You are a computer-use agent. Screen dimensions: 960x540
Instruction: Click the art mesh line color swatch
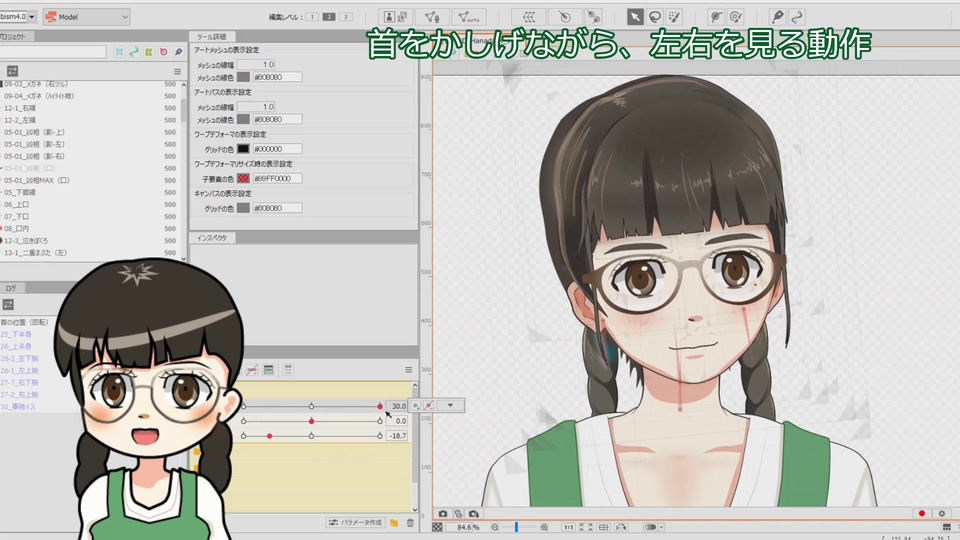[243, 77]
